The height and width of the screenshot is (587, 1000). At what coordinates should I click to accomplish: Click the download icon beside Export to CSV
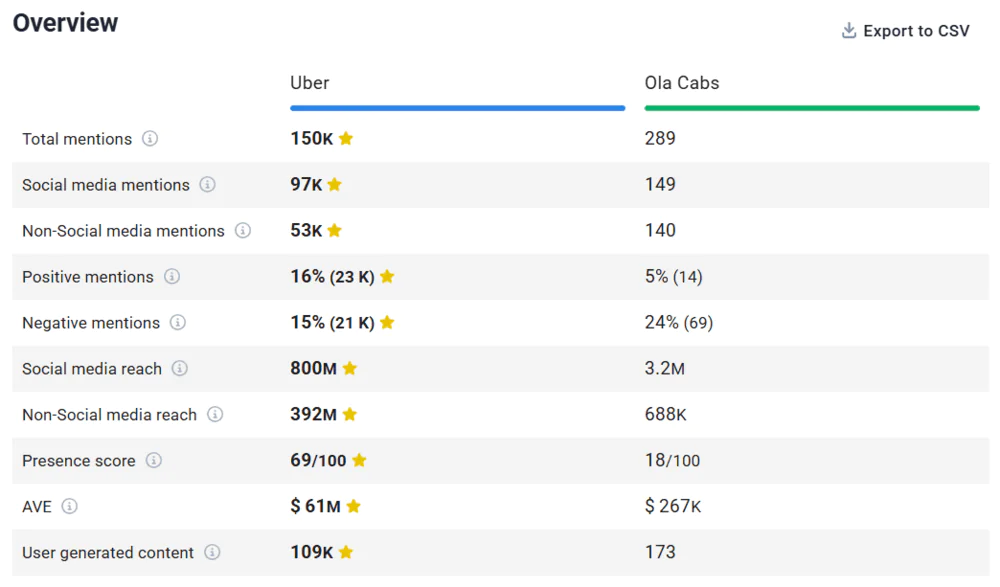click(x=849, y=31)
